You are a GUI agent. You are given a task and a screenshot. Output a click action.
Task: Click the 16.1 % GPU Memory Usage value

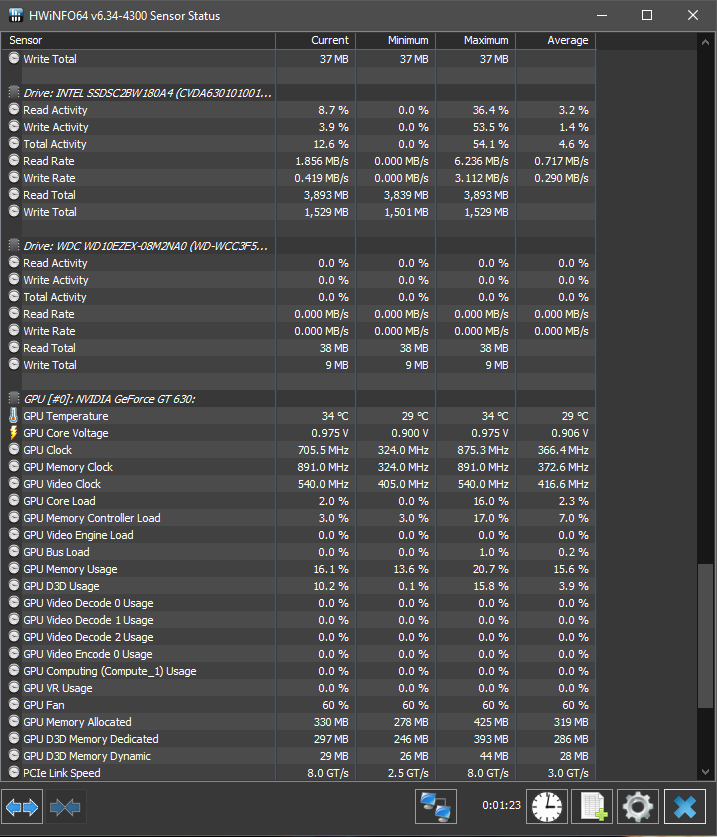coord(330,569)
